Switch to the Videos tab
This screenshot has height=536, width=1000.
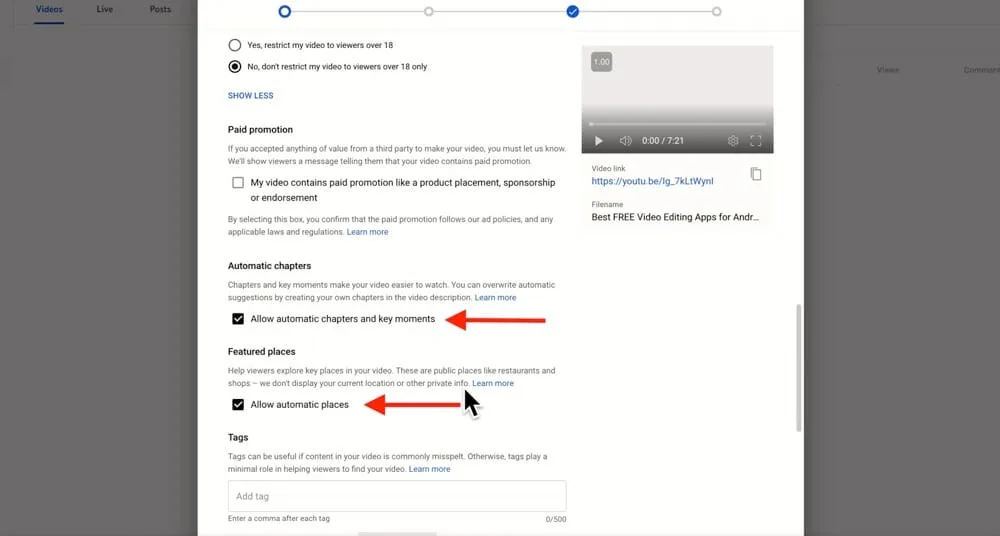pos(48,10)
